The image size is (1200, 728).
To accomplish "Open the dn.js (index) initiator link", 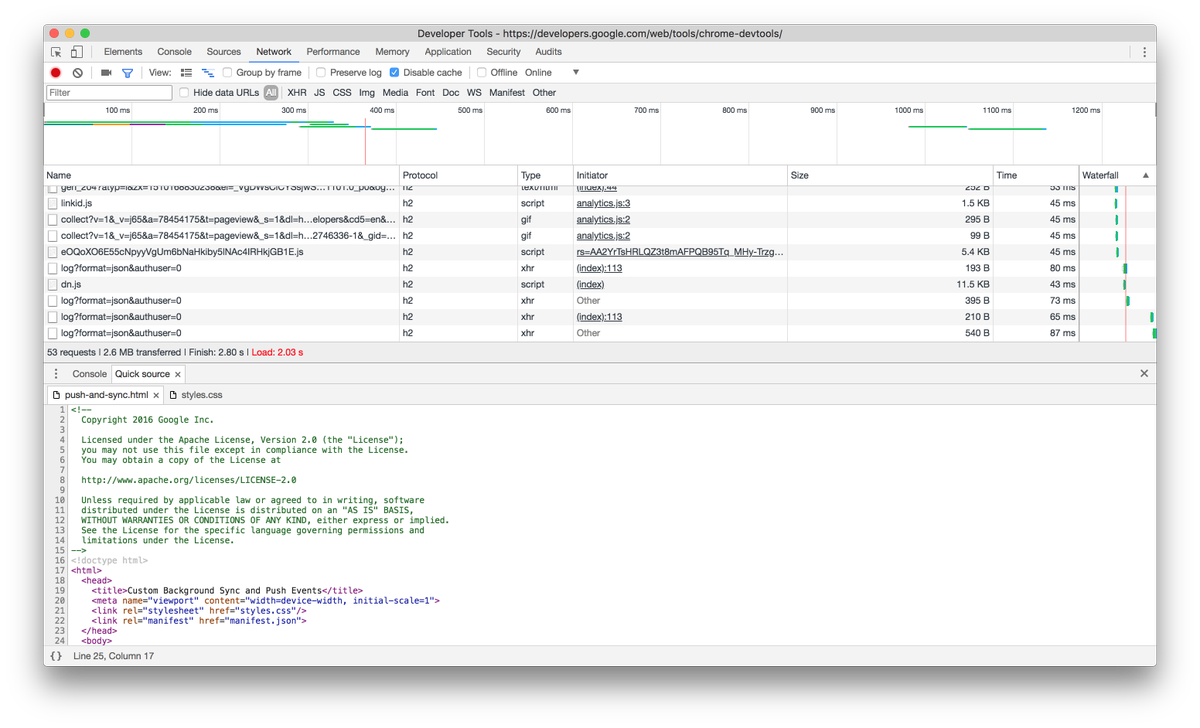I will [590, 284].
